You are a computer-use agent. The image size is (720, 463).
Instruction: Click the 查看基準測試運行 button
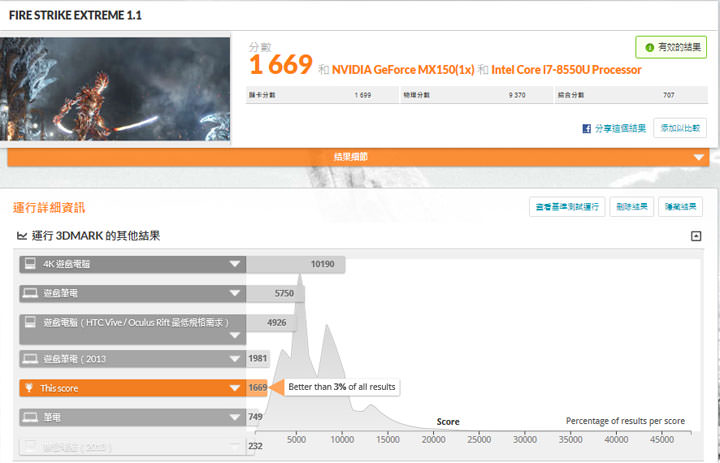pos(567,207)
